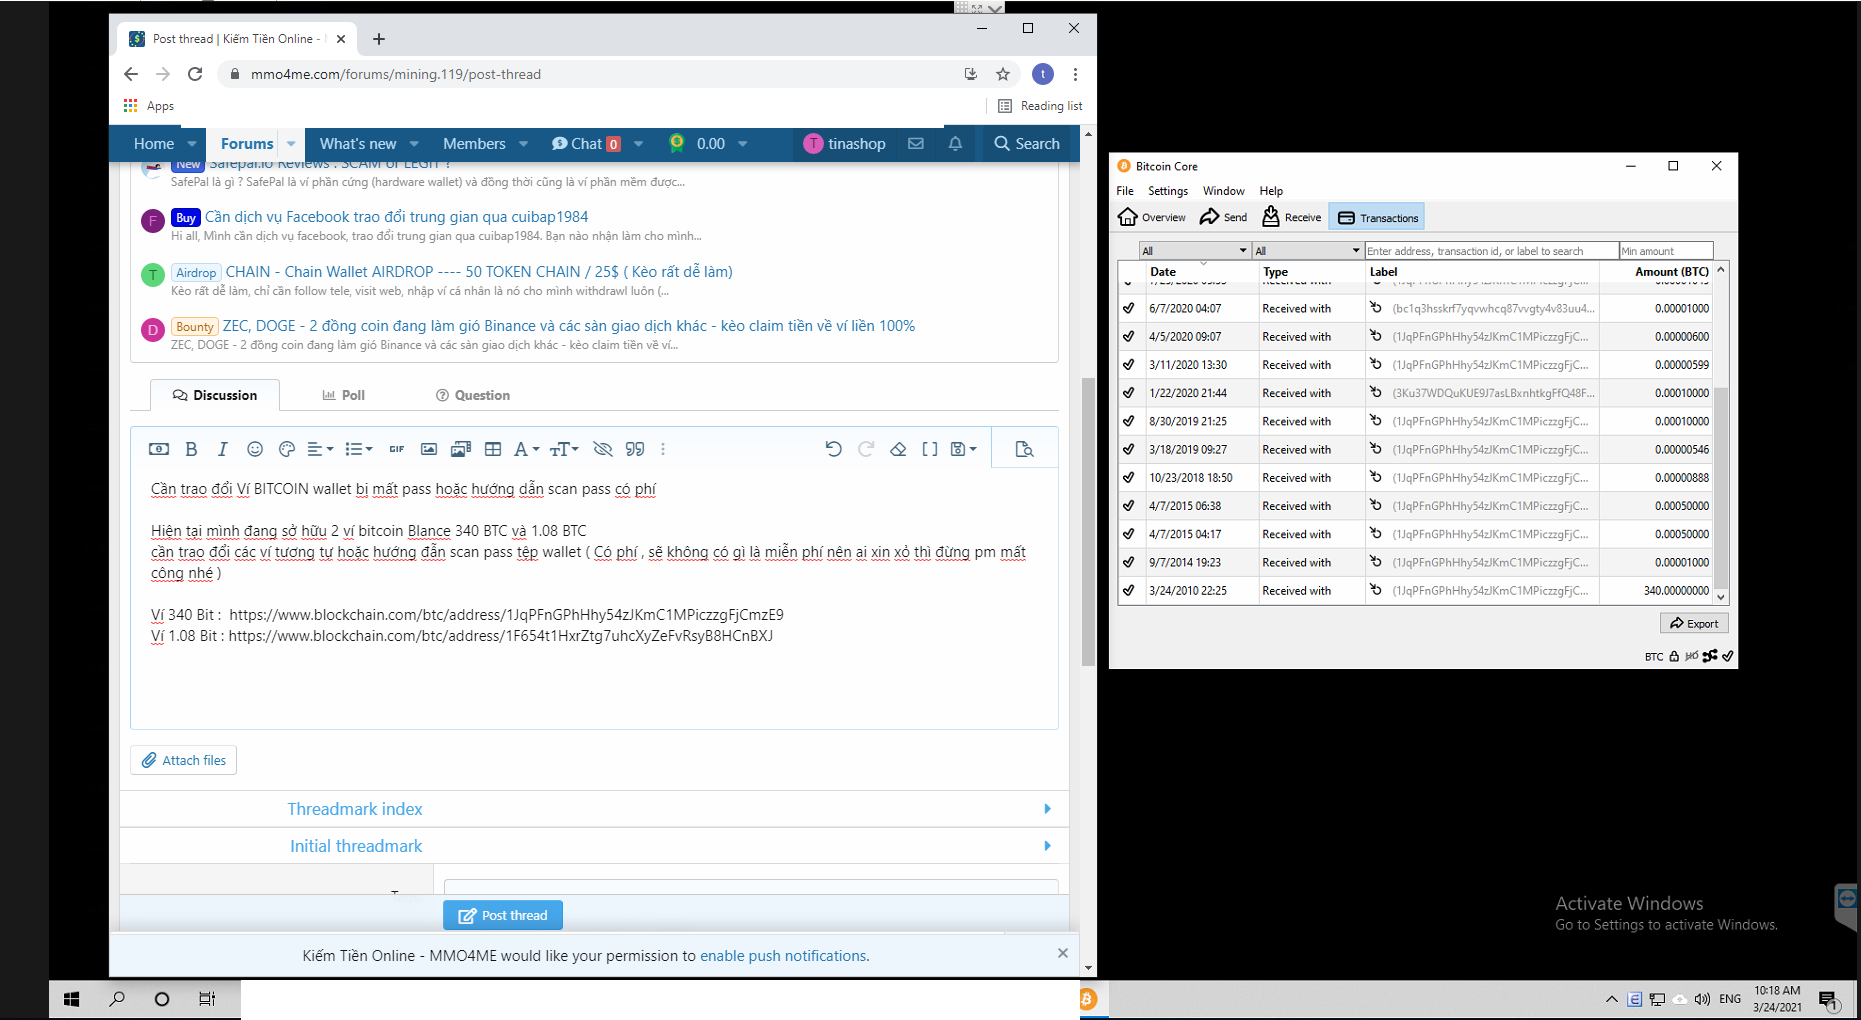Insert a GIF using the editor toolbar
The image size is (1861, 1020).
(397, 450)
